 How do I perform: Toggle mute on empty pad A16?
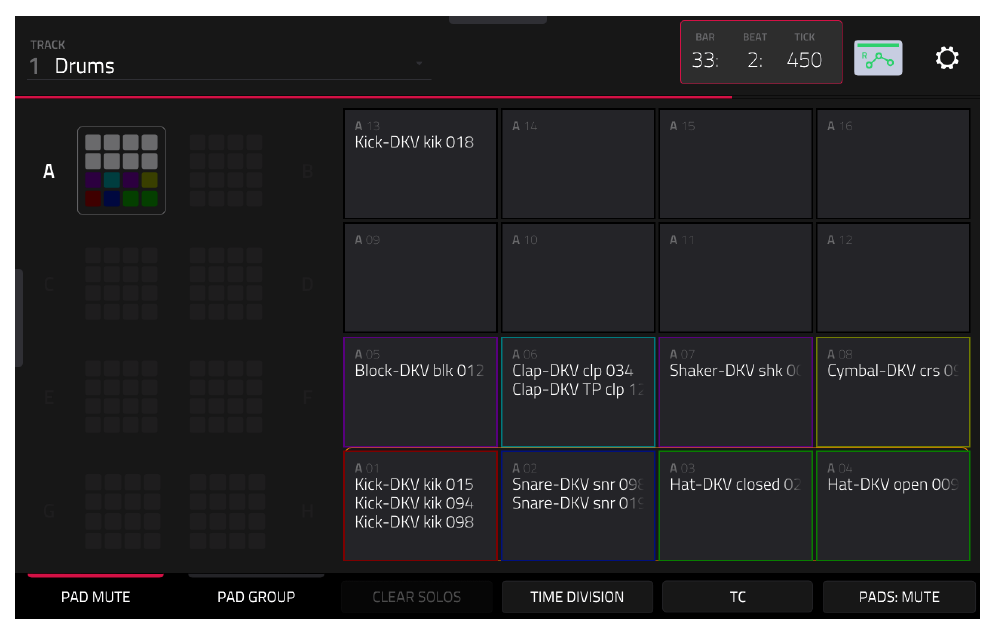pos(893,164)
